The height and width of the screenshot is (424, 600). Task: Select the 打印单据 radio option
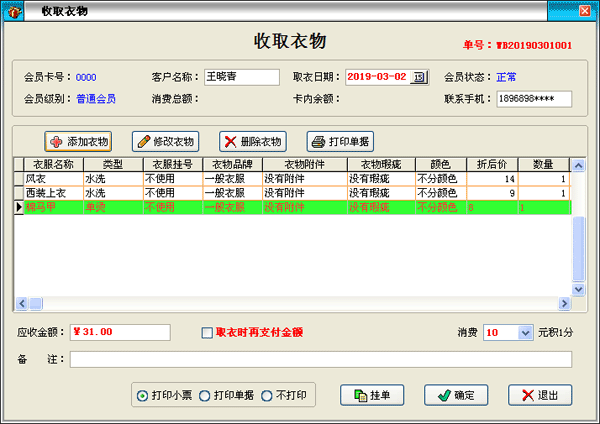[205, 395]
